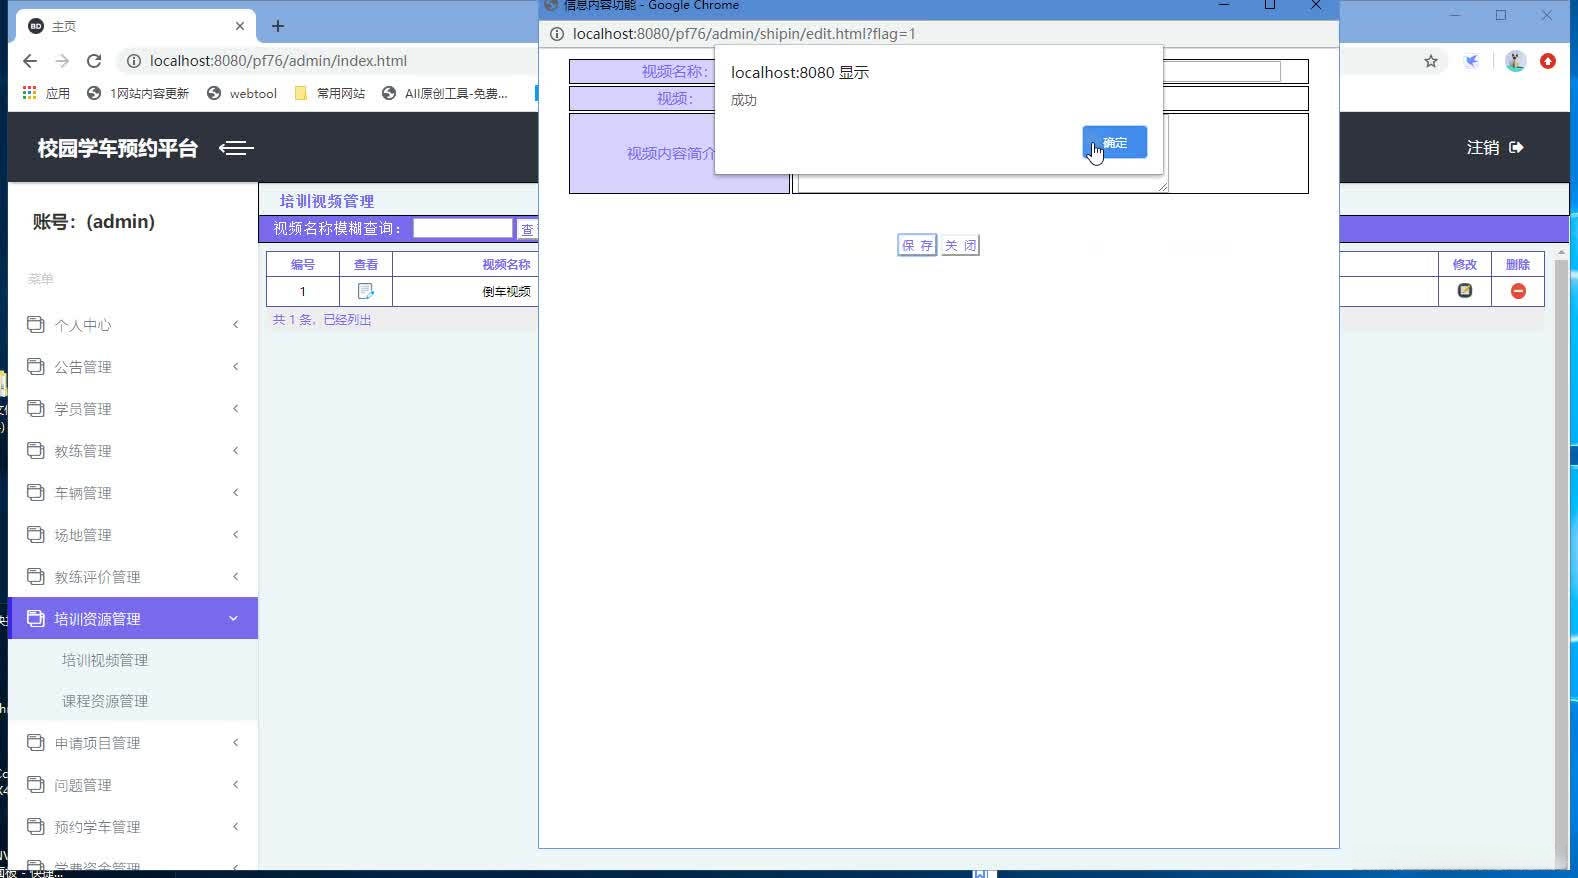
Task: Expand the 教练管理 menu
Action: point(133,451)
